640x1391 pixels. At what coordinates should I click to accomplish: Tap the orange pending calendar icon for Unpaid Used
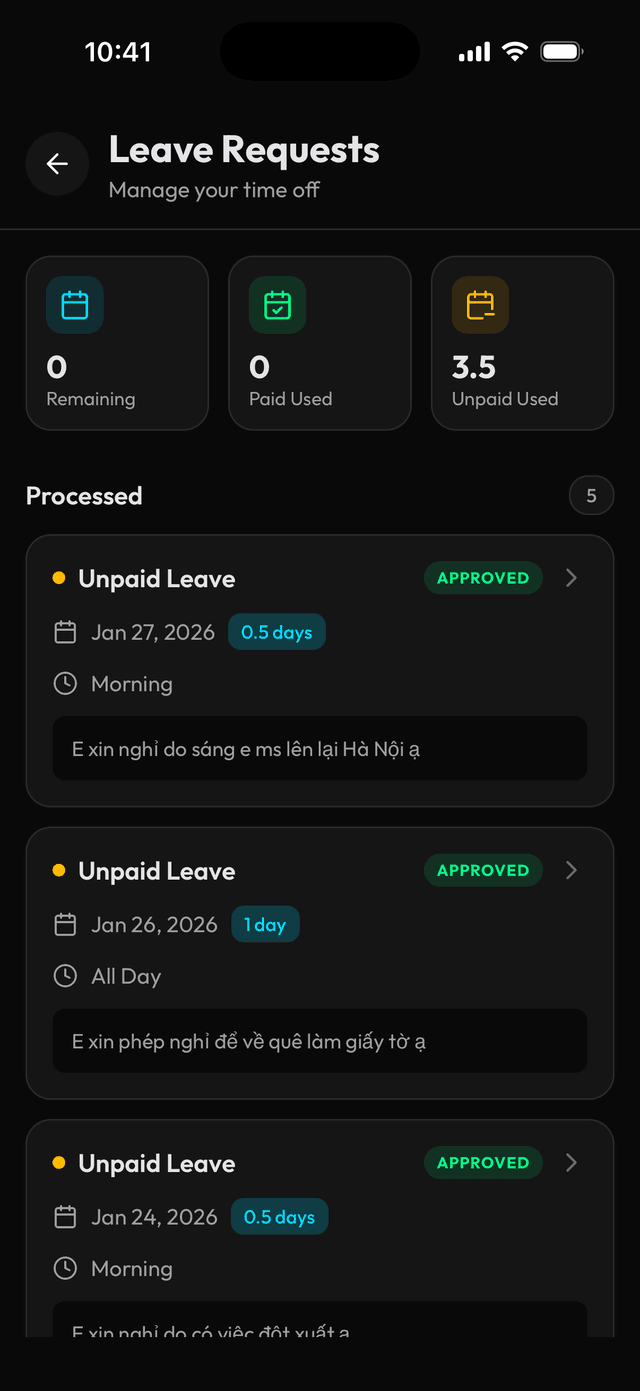point(480,304)
